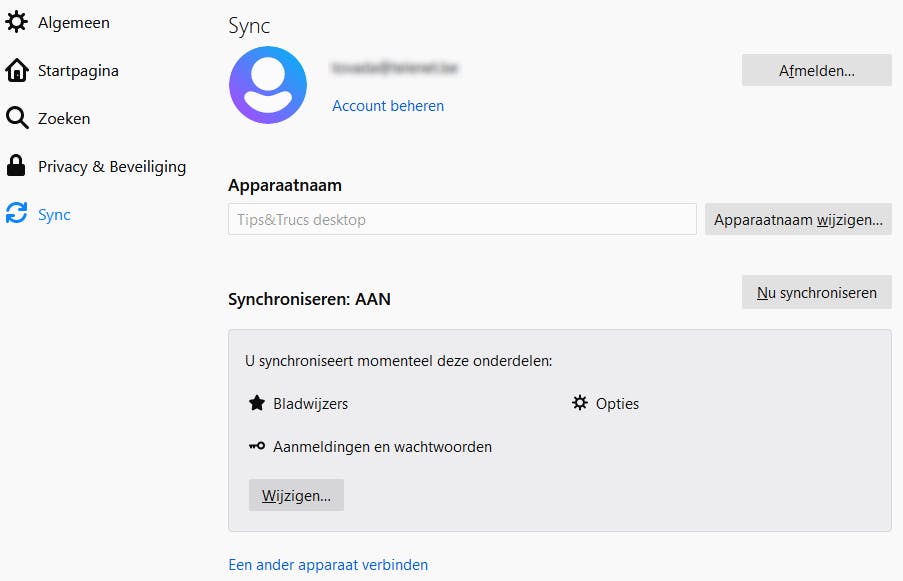Go to the Startpagina settings section
The image size is (903, 581).
pos(78,71)
